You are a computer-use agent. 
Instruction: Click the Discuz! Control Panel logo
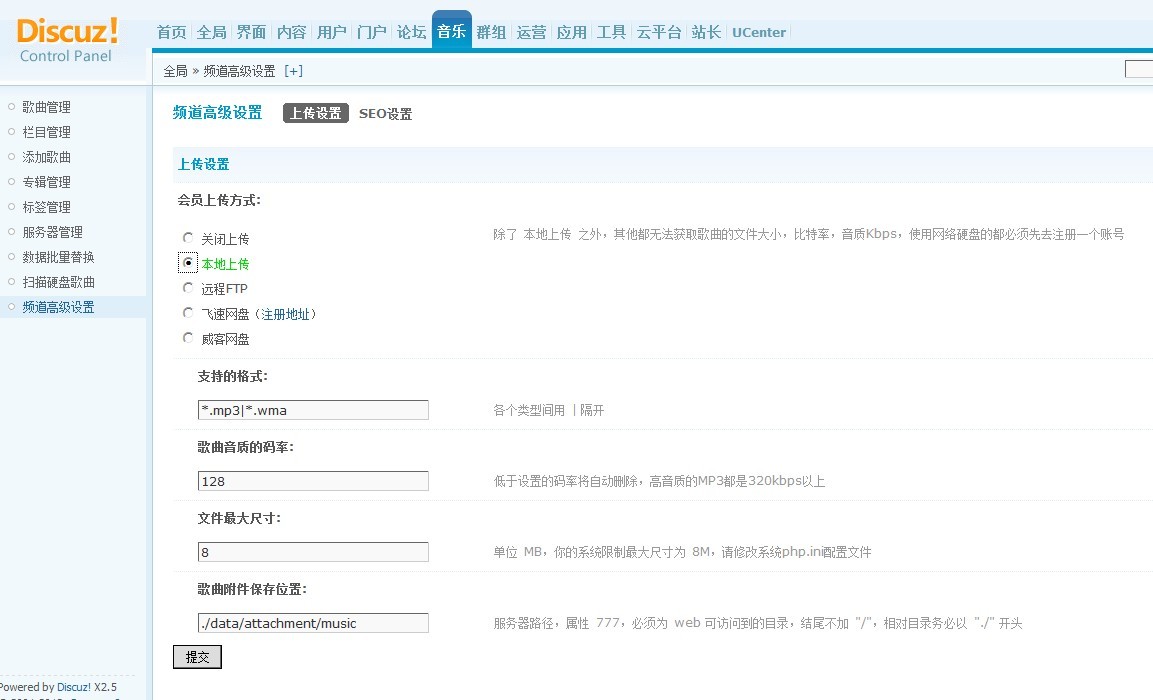tap(68, 38)
